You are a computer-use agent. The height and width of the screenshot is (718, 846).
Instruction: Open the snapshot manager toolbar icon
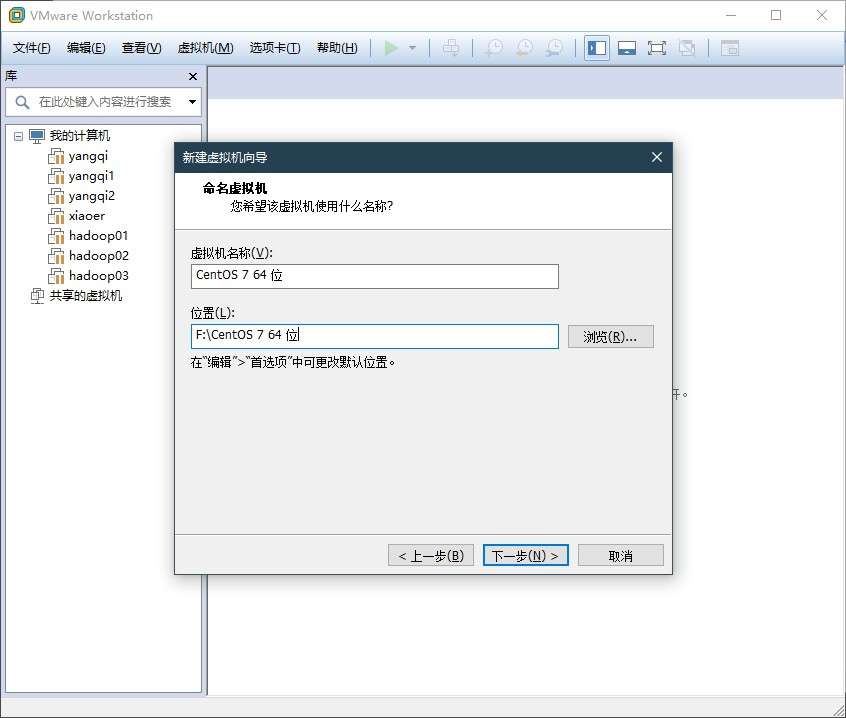[x=554, y=48]
